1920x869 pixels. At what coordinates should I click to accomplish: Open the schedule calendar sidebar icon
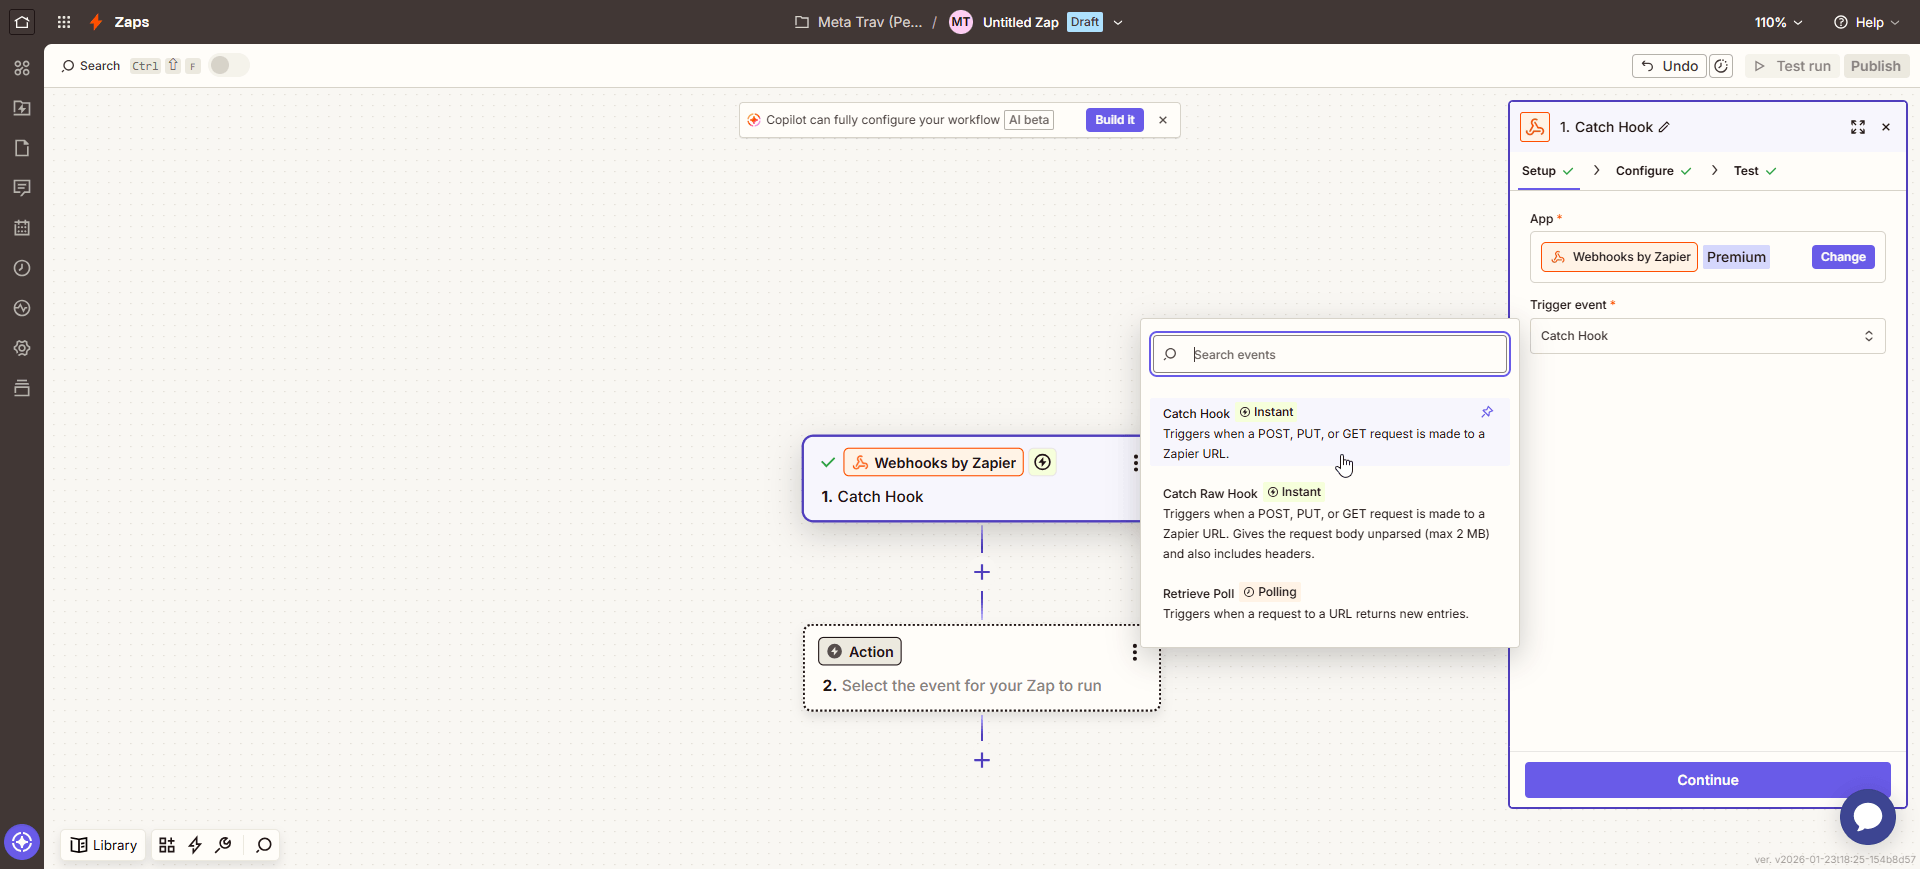(x=22, y=228)
